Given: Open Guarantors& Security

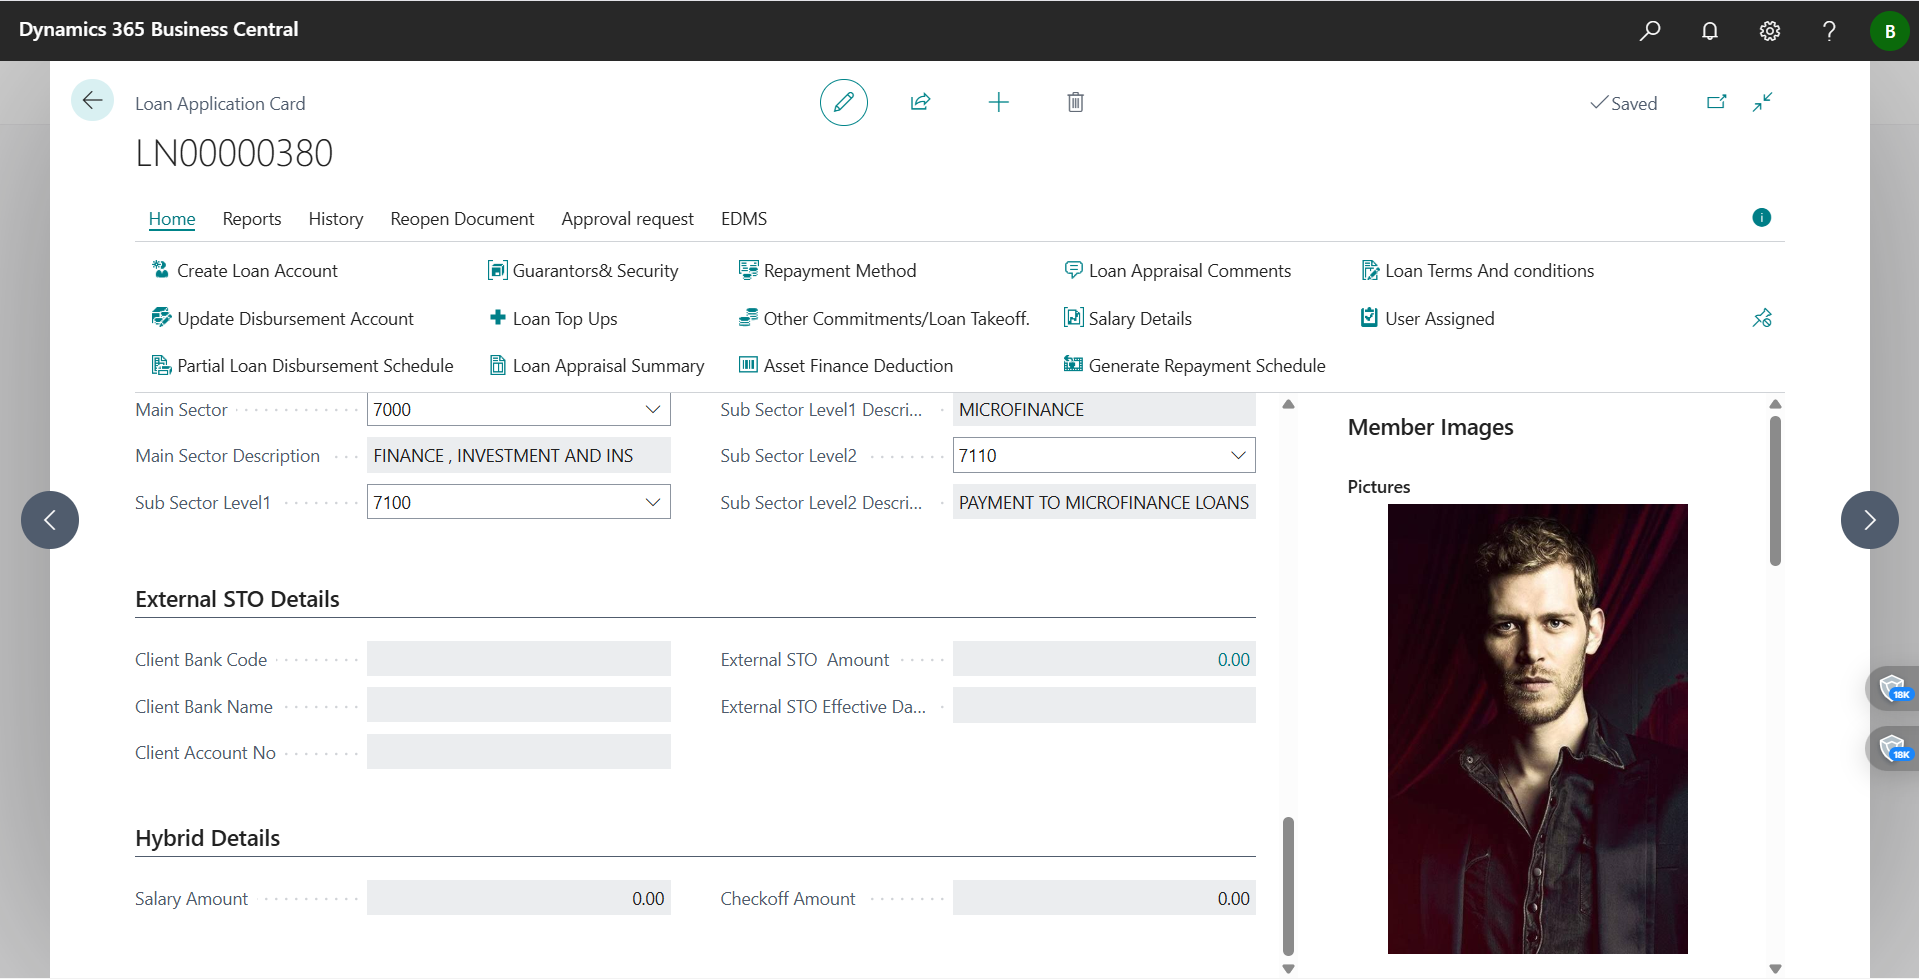Looking at the screenshot, I should [595, 270].
